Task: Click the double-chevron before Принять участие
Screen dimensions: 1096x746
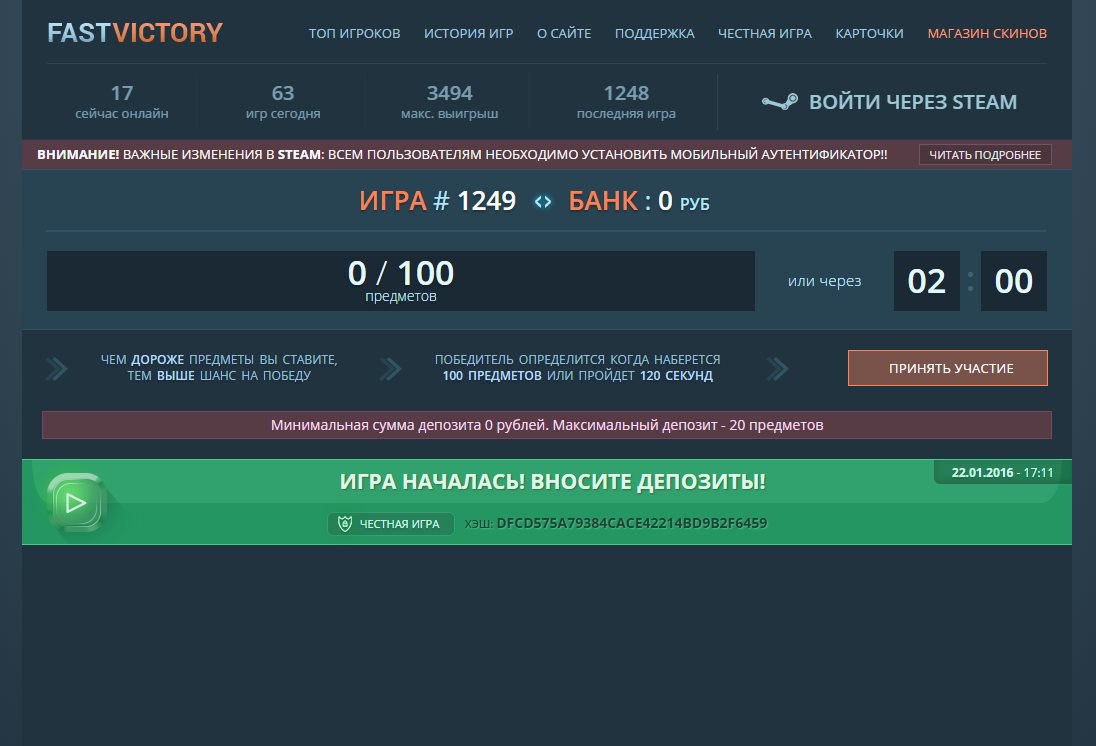Action: [x=777, y=369]
